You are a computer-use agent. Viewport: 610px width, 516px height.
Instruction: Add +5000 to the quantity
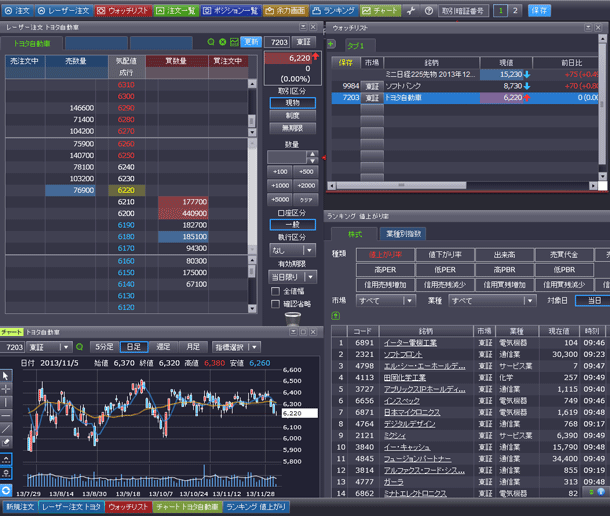pos(280,200)
